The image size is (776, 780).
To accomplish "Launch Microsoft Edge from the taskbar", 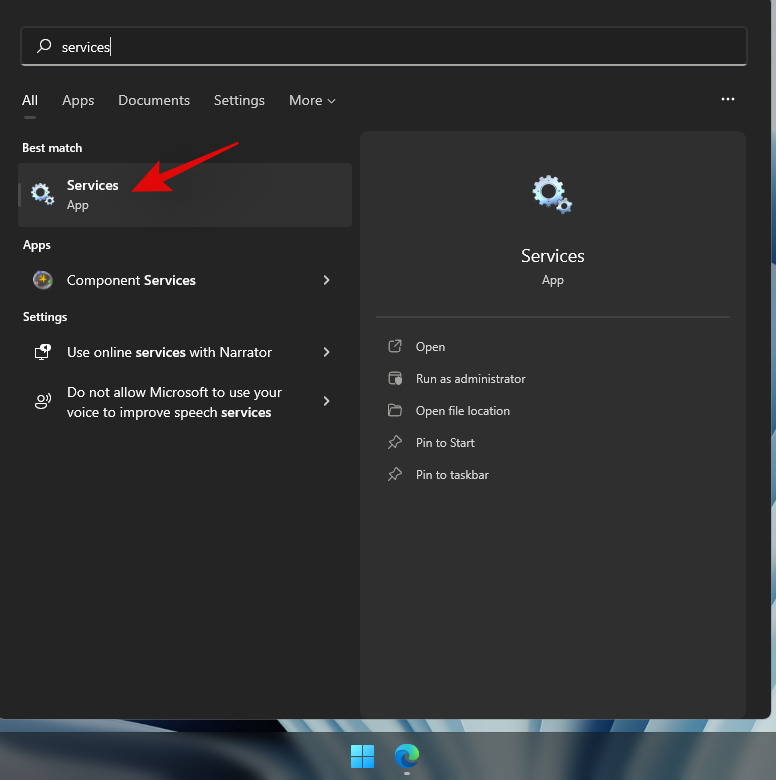I will 406,756.
